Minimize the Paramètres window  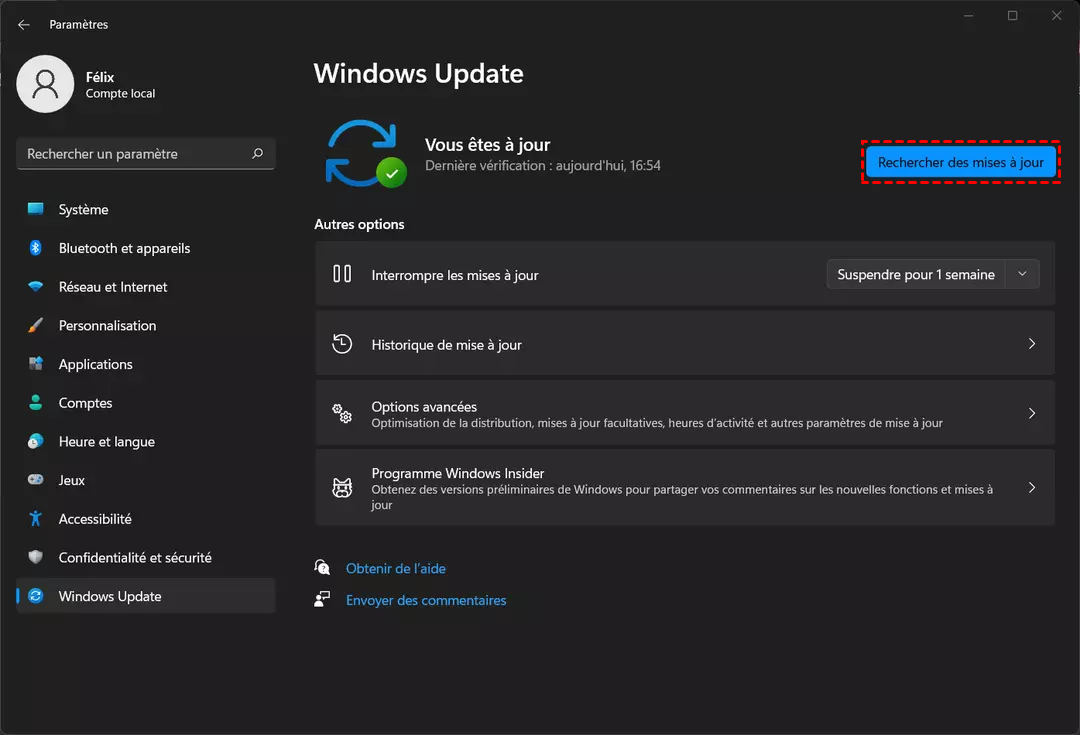(x=968, y=15)
